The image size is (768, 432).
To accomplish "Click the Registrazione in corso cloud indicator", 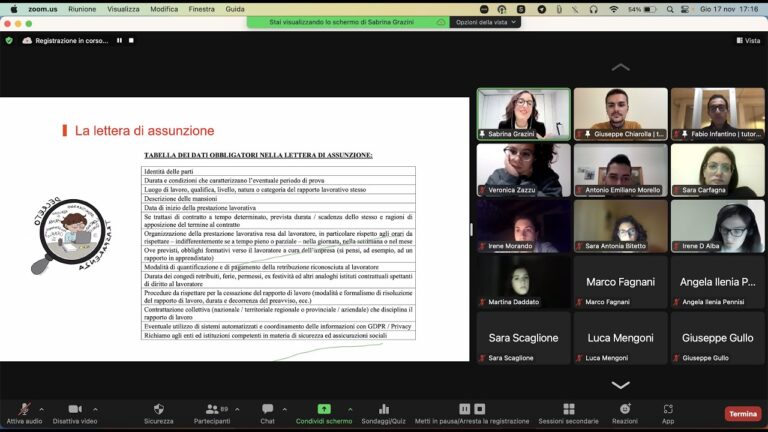I will pyautogui.click(x=65, y=41).
